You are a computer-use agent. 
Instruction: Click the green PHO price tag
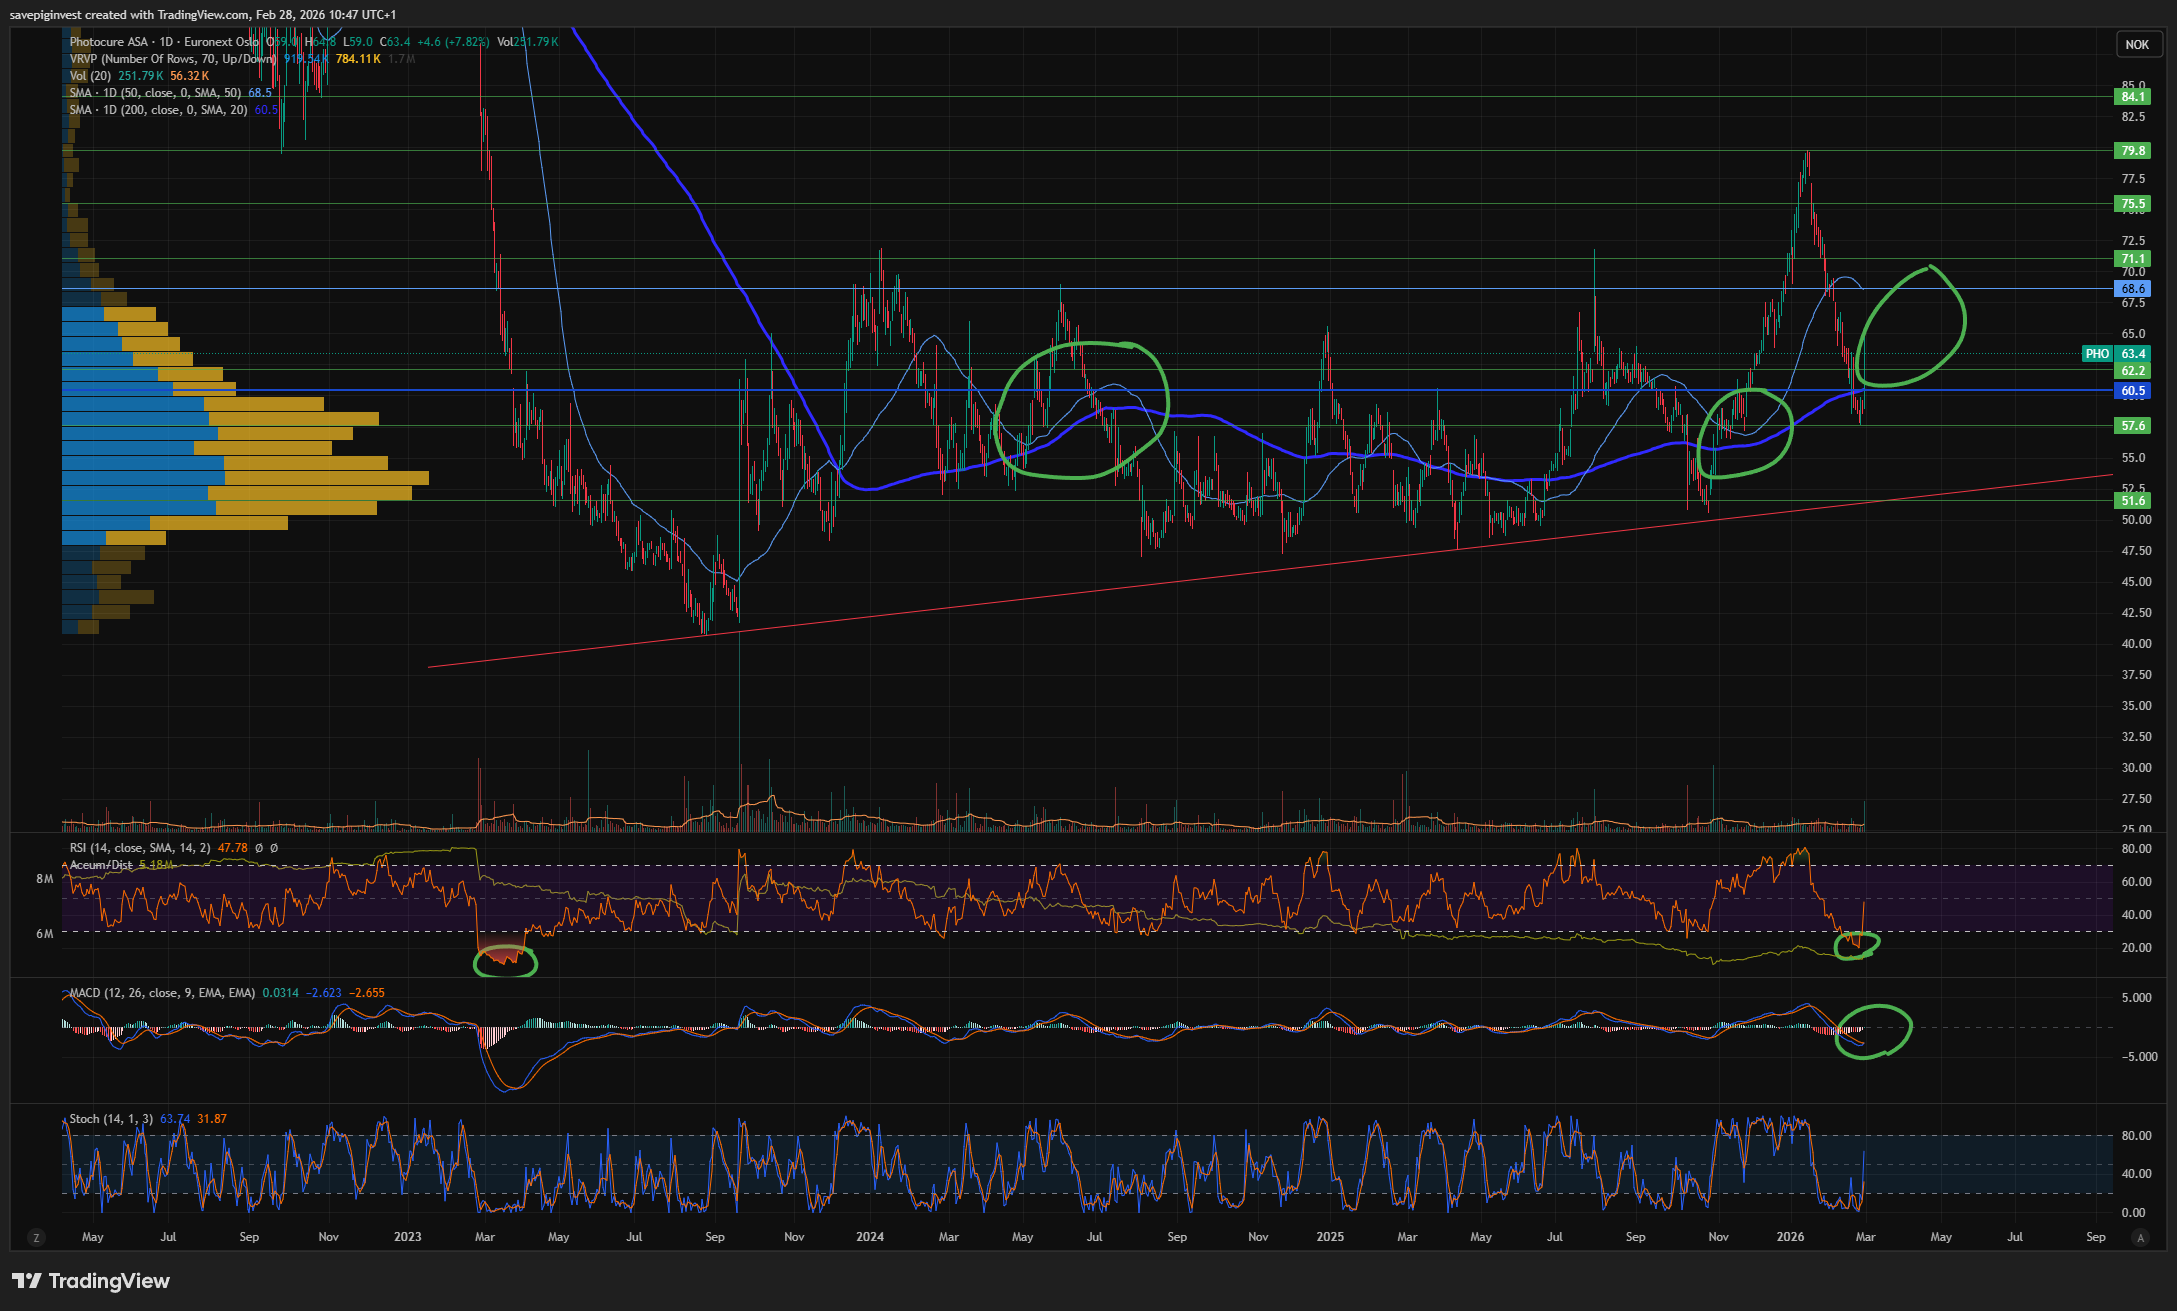coord(2097,354)
